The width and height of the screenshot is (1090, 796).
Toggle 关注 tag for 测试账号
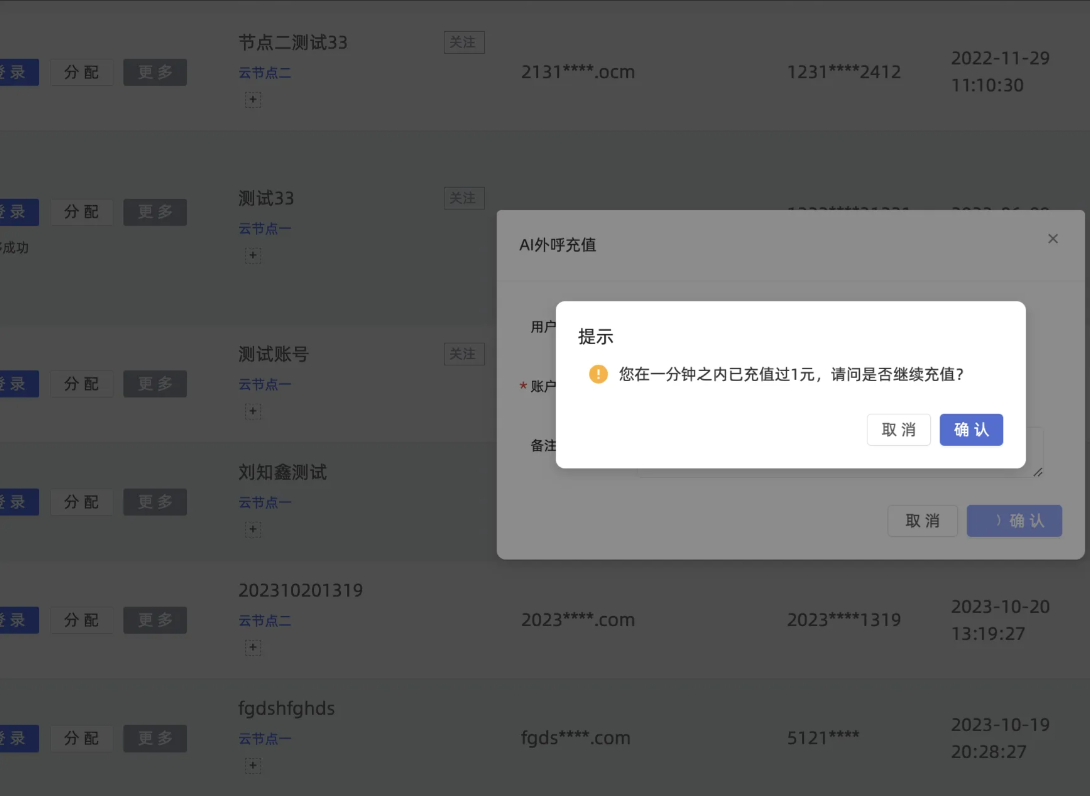(x=464, y=354)
